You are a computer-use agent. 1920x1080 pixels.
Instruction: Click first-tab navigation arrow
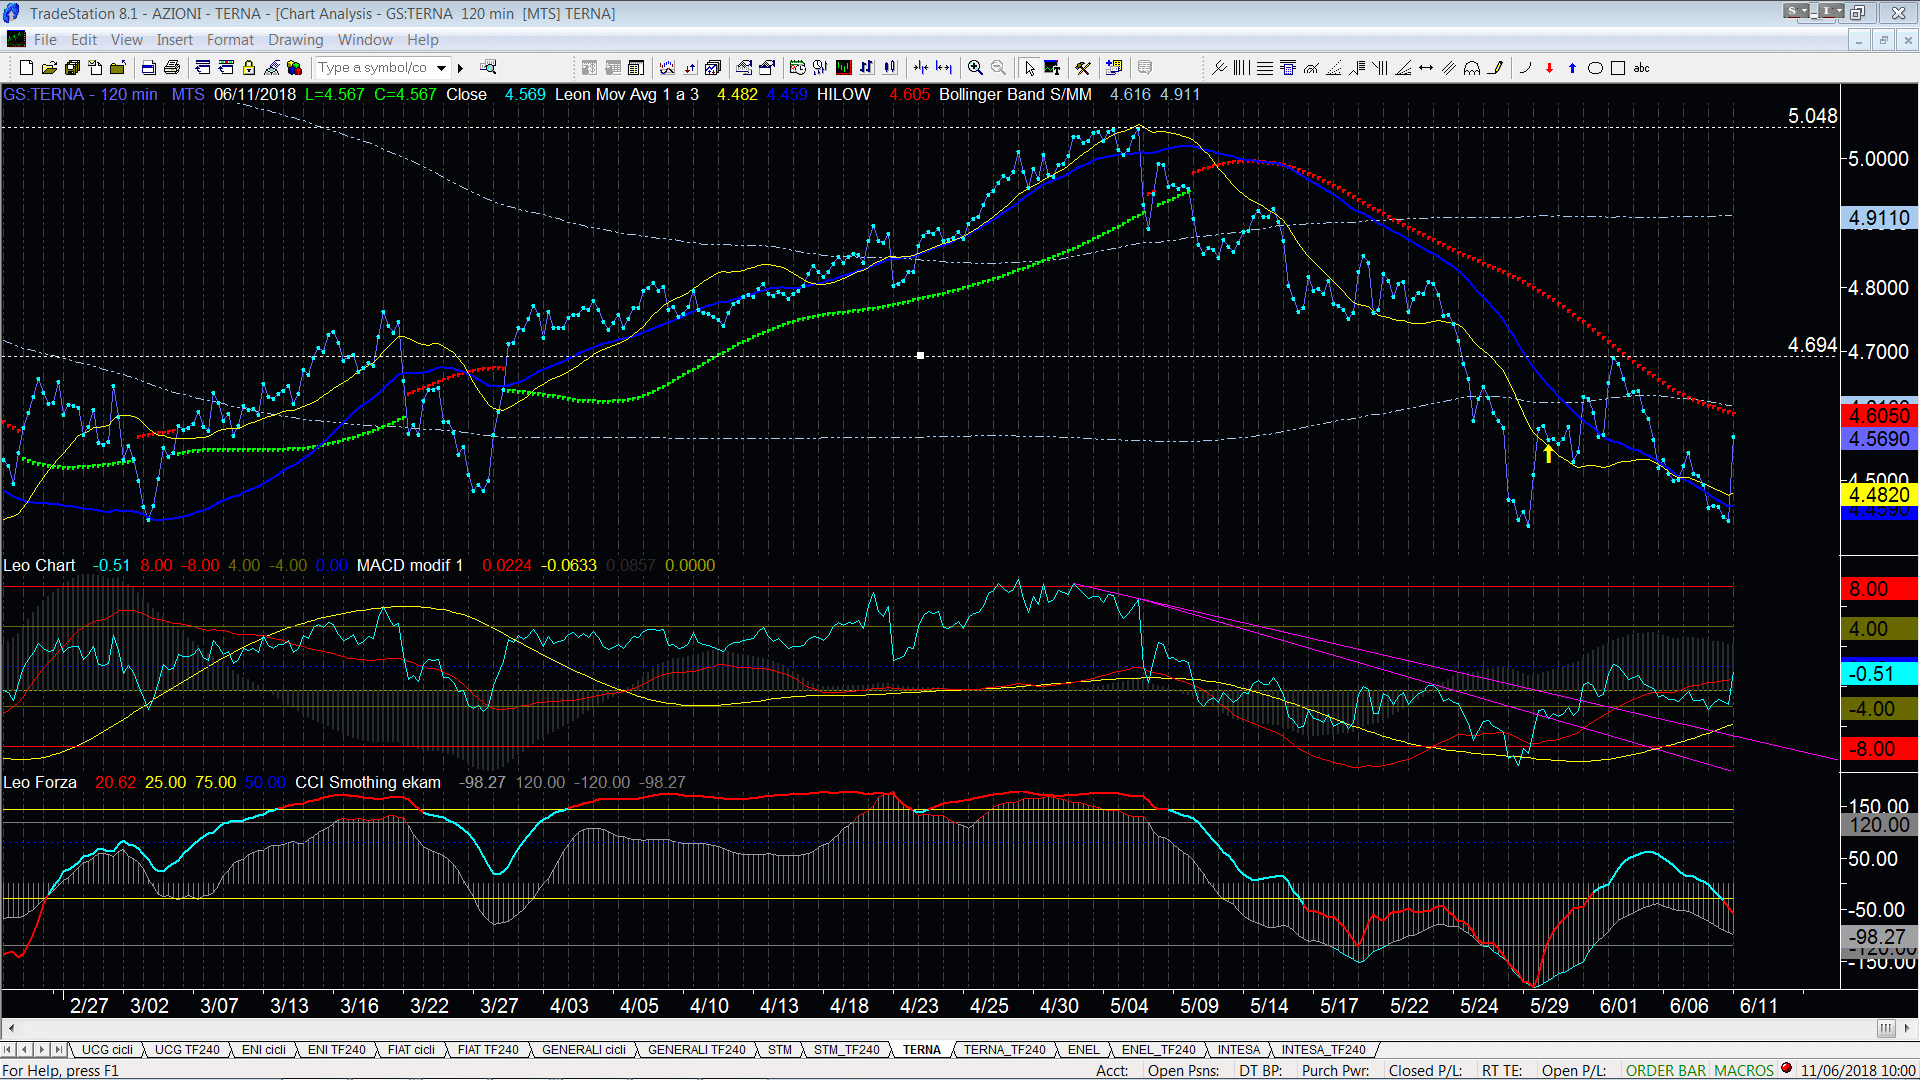coord(8,1050)
